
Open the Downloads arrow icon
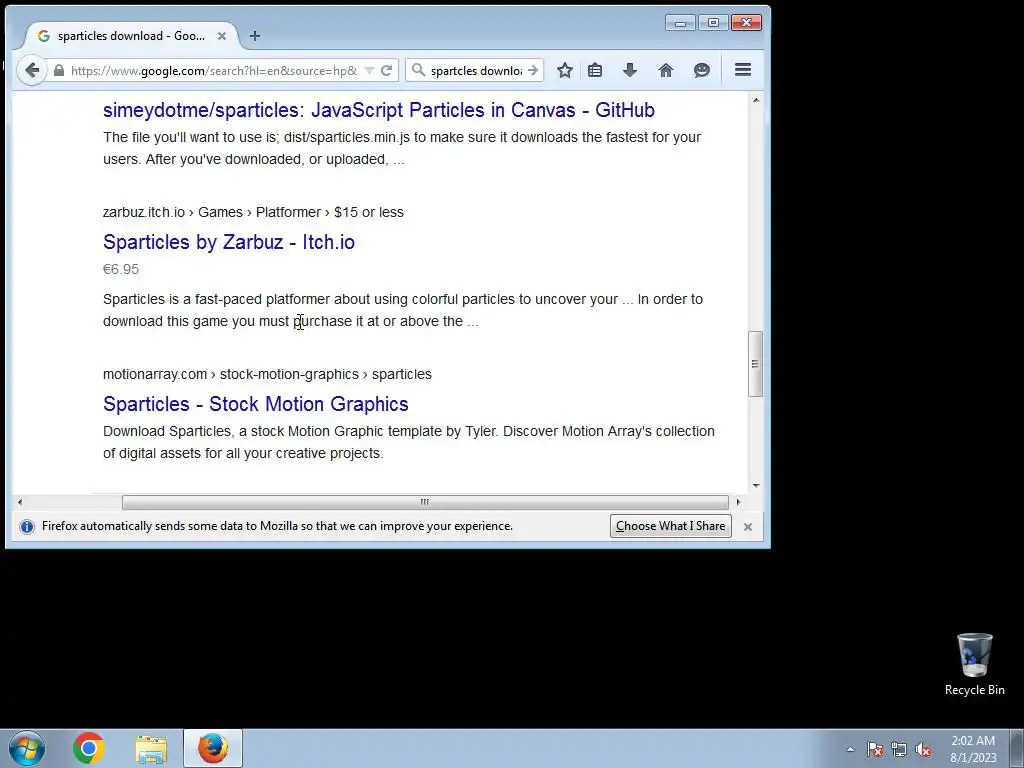[x=630, y=70]
